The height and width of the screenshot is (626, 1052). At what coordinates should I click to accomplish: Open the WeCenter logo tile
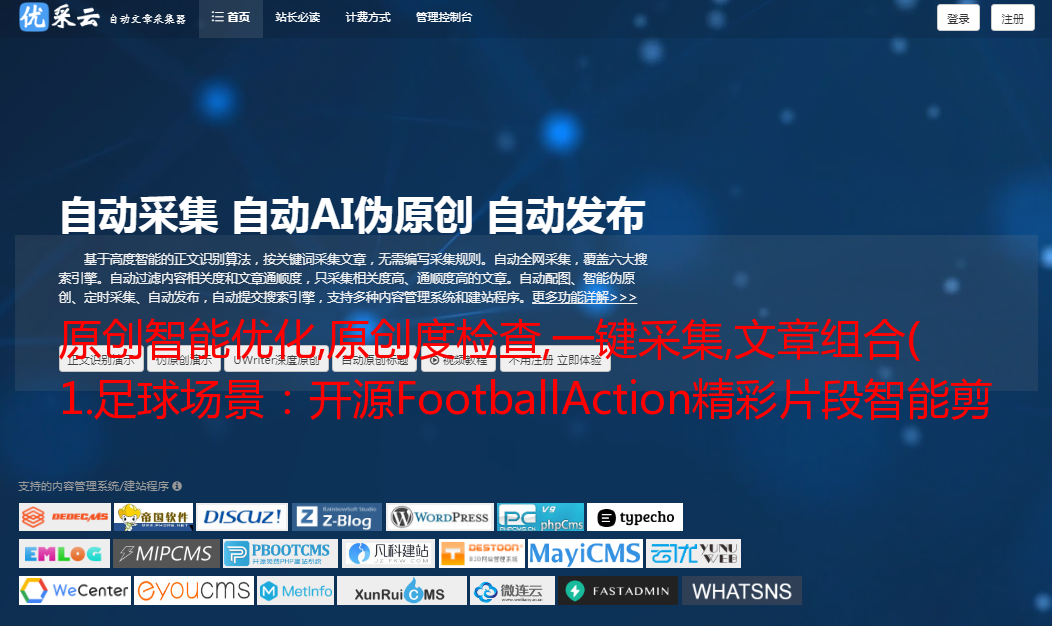pos(74,590)
